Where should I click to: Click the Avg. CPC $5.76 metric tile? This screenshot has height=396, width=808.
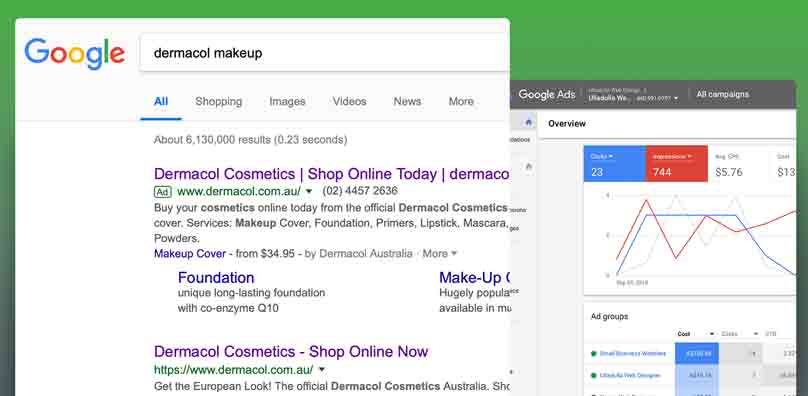point(737,164)
